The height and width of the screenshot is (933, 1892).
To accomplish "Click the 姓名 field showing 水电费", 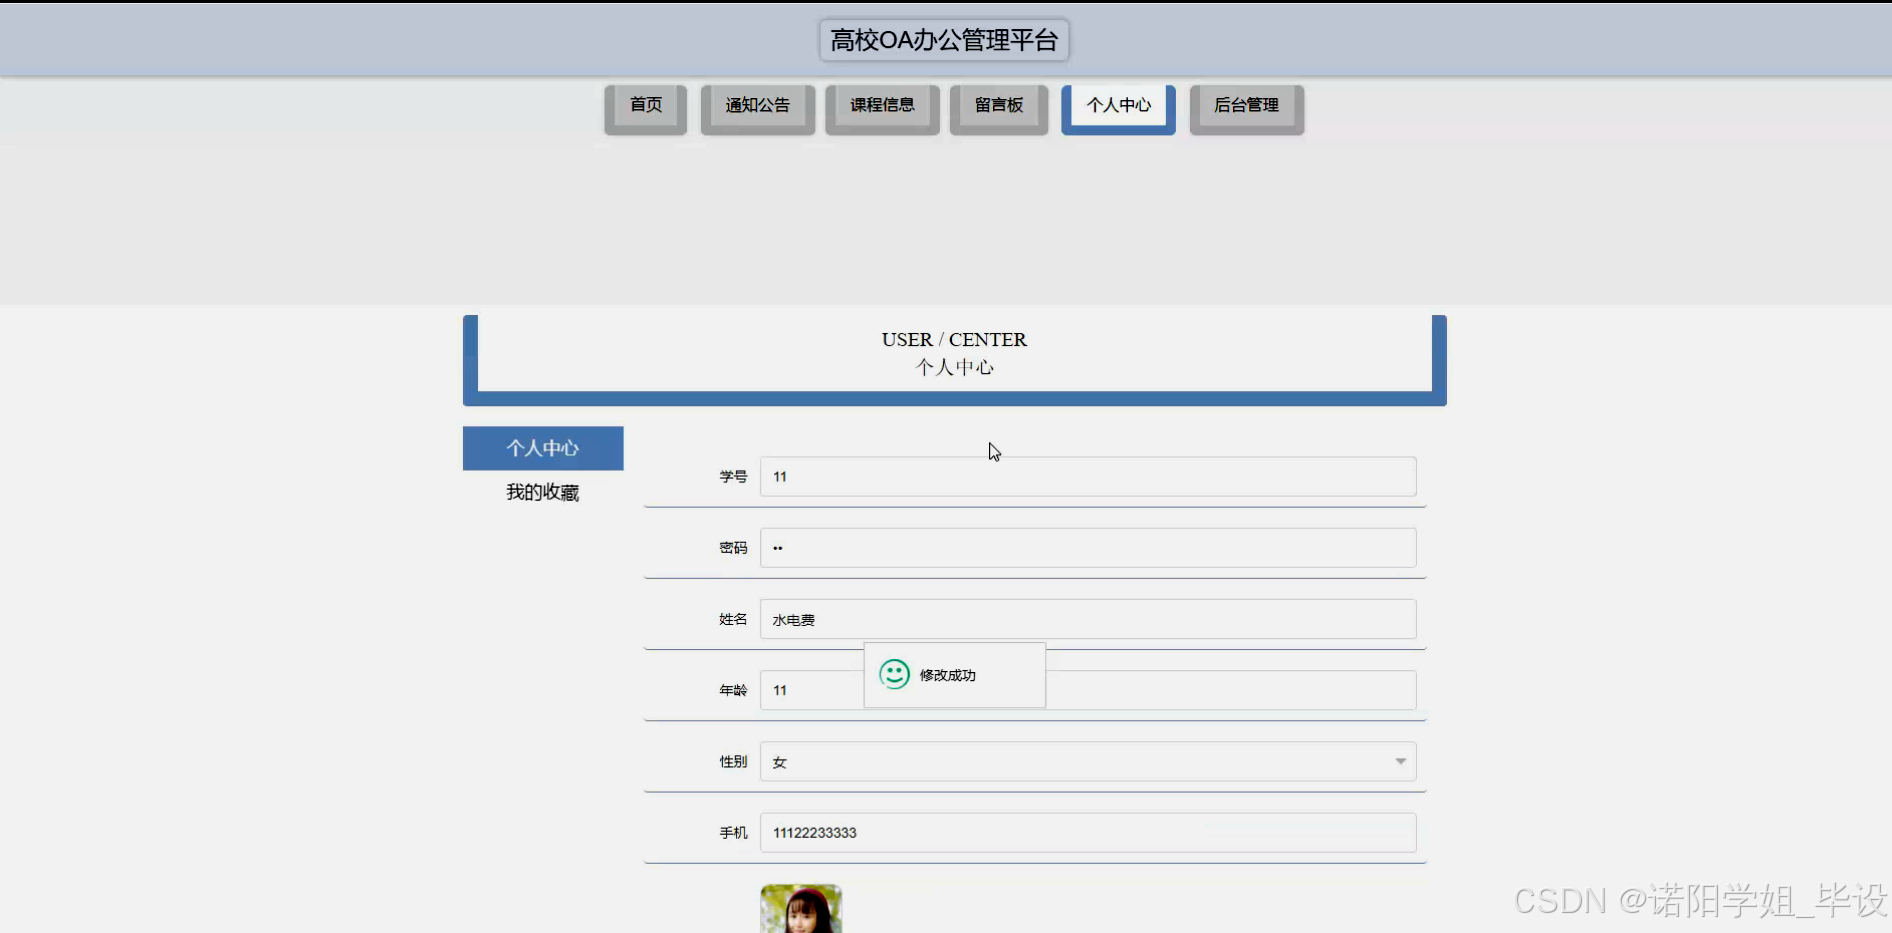I will click(1088, 619).
